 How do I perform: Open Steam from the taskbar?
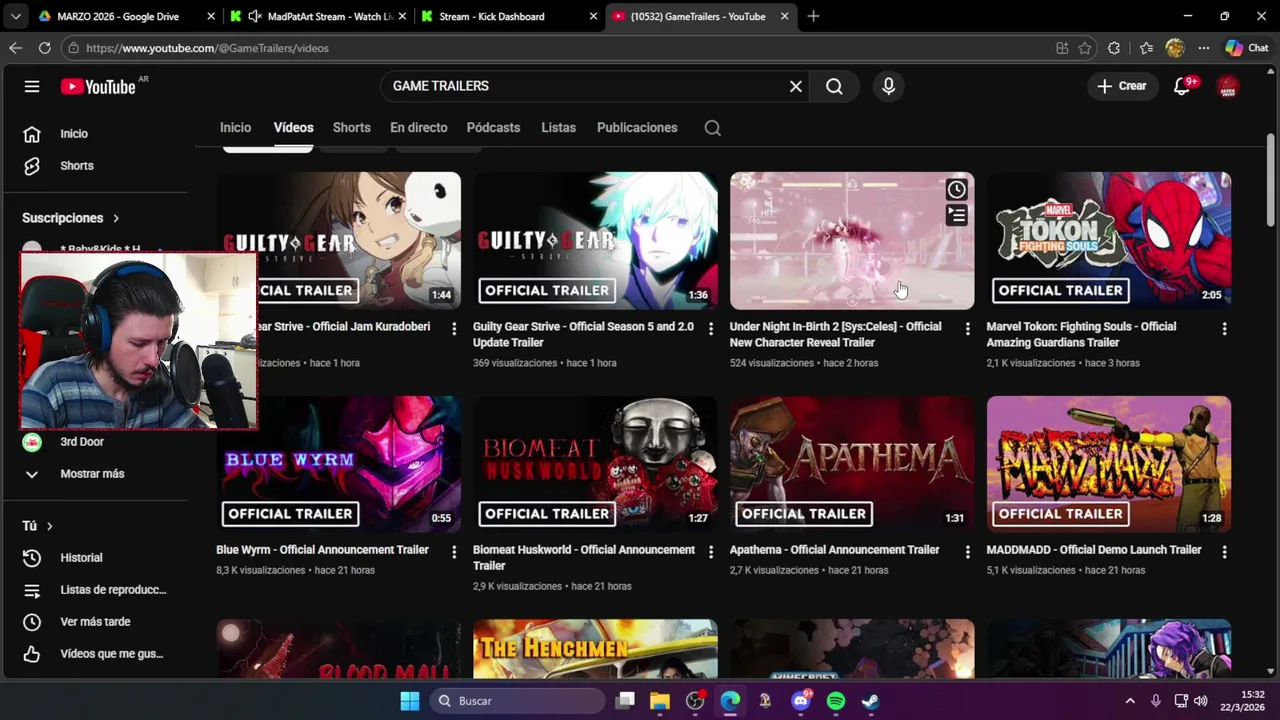coord(871,701)
